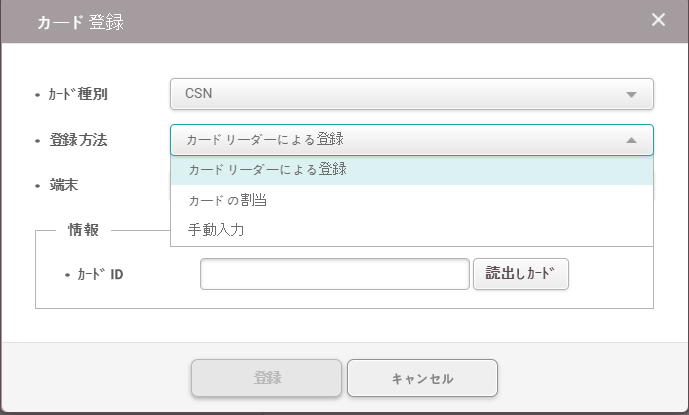Choose the カード の割当 option

click(x=227, y=200)
